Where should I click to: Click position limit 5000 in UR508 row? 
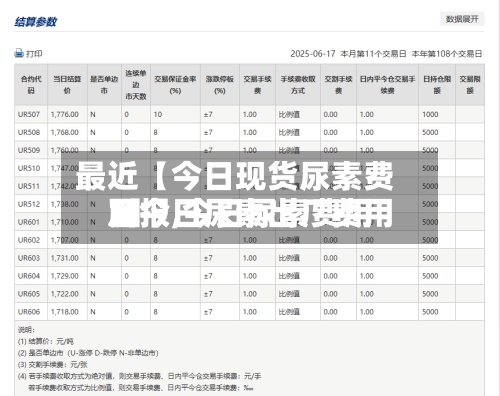point(430,132)
